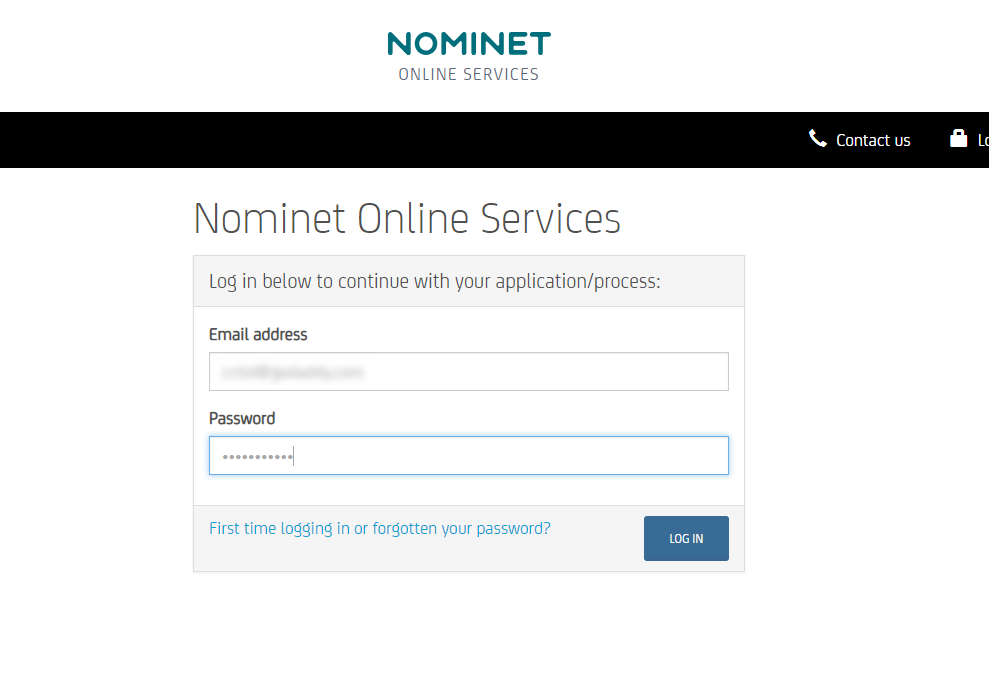This screenshot has height=688, width=989.
Task: Click the Nominet Online Services heading
Action: [407, 219]
